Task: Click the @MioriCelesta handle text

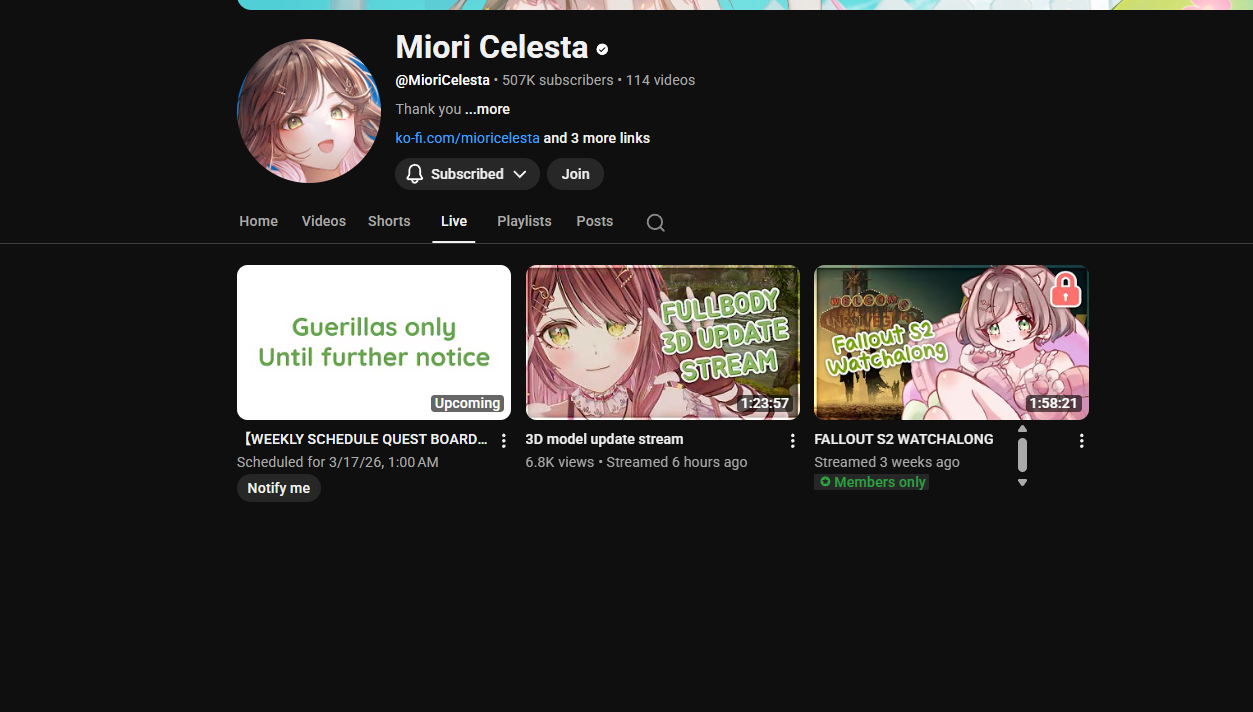Action: point(442,80)
